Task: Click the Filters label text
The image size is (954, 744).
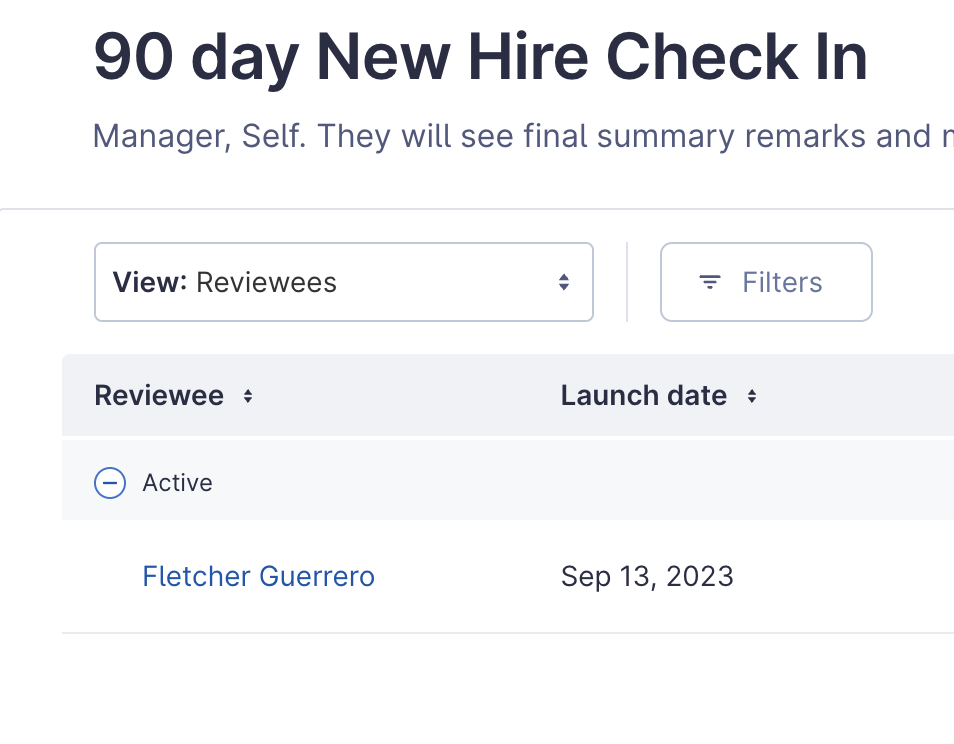Action: point(782,283)
